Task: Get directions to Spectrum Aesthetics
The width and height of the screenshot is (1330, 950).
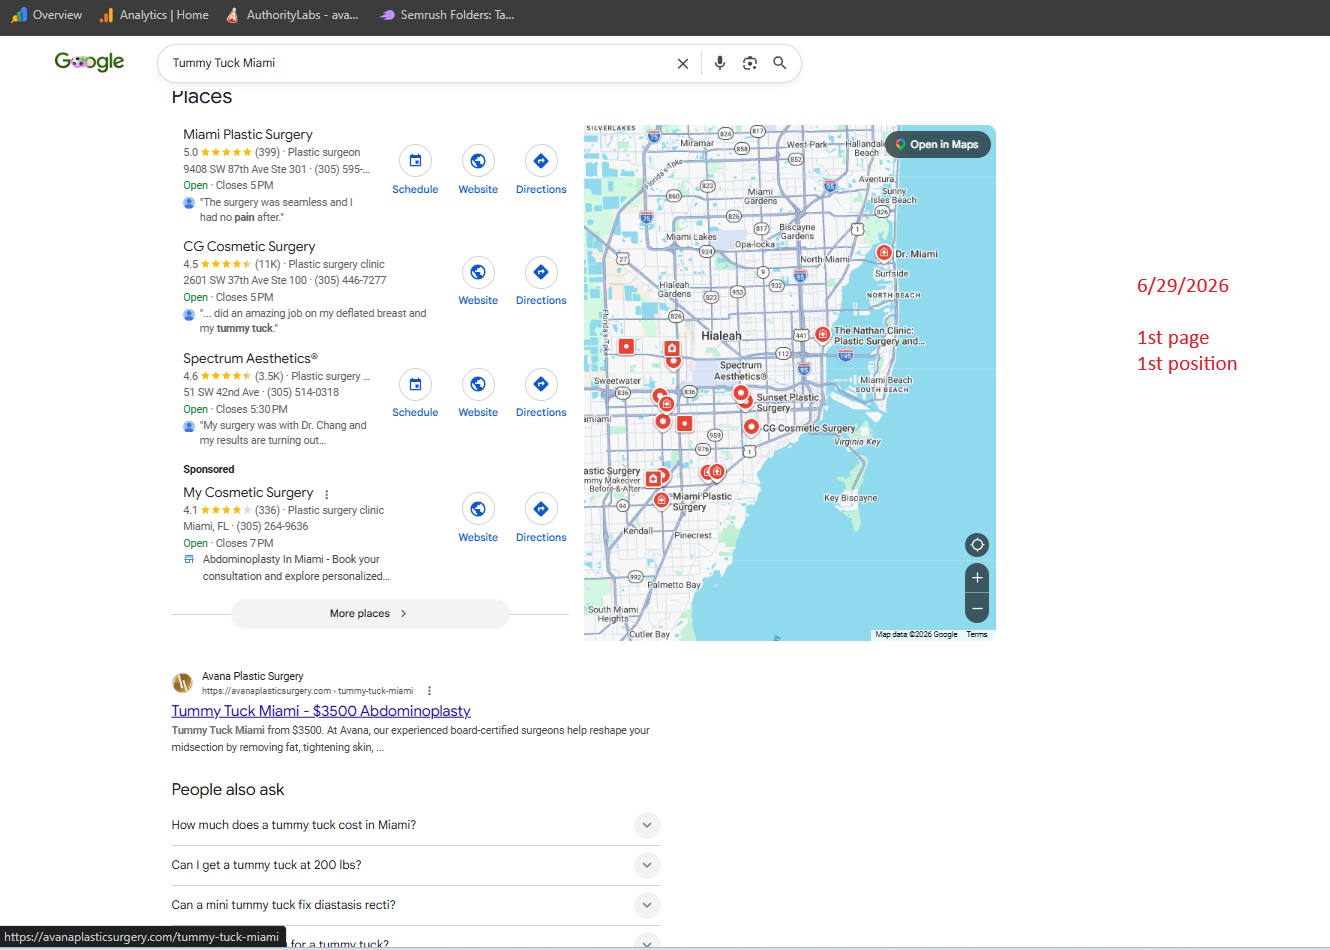Action: coord(541,394)
